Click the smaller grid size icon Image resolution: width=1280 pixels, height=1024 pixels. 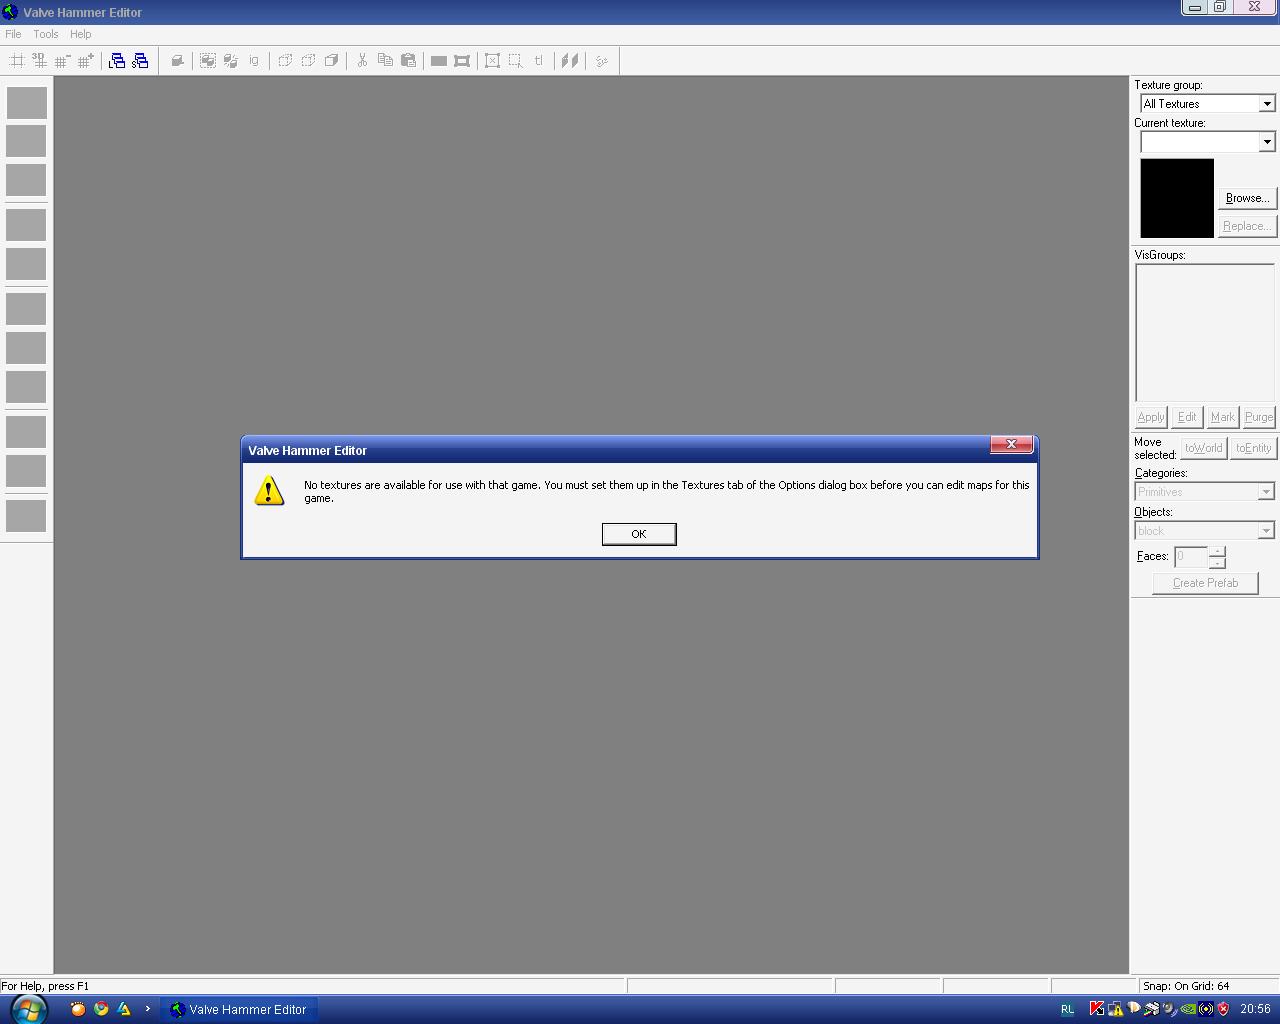(63, 61)
